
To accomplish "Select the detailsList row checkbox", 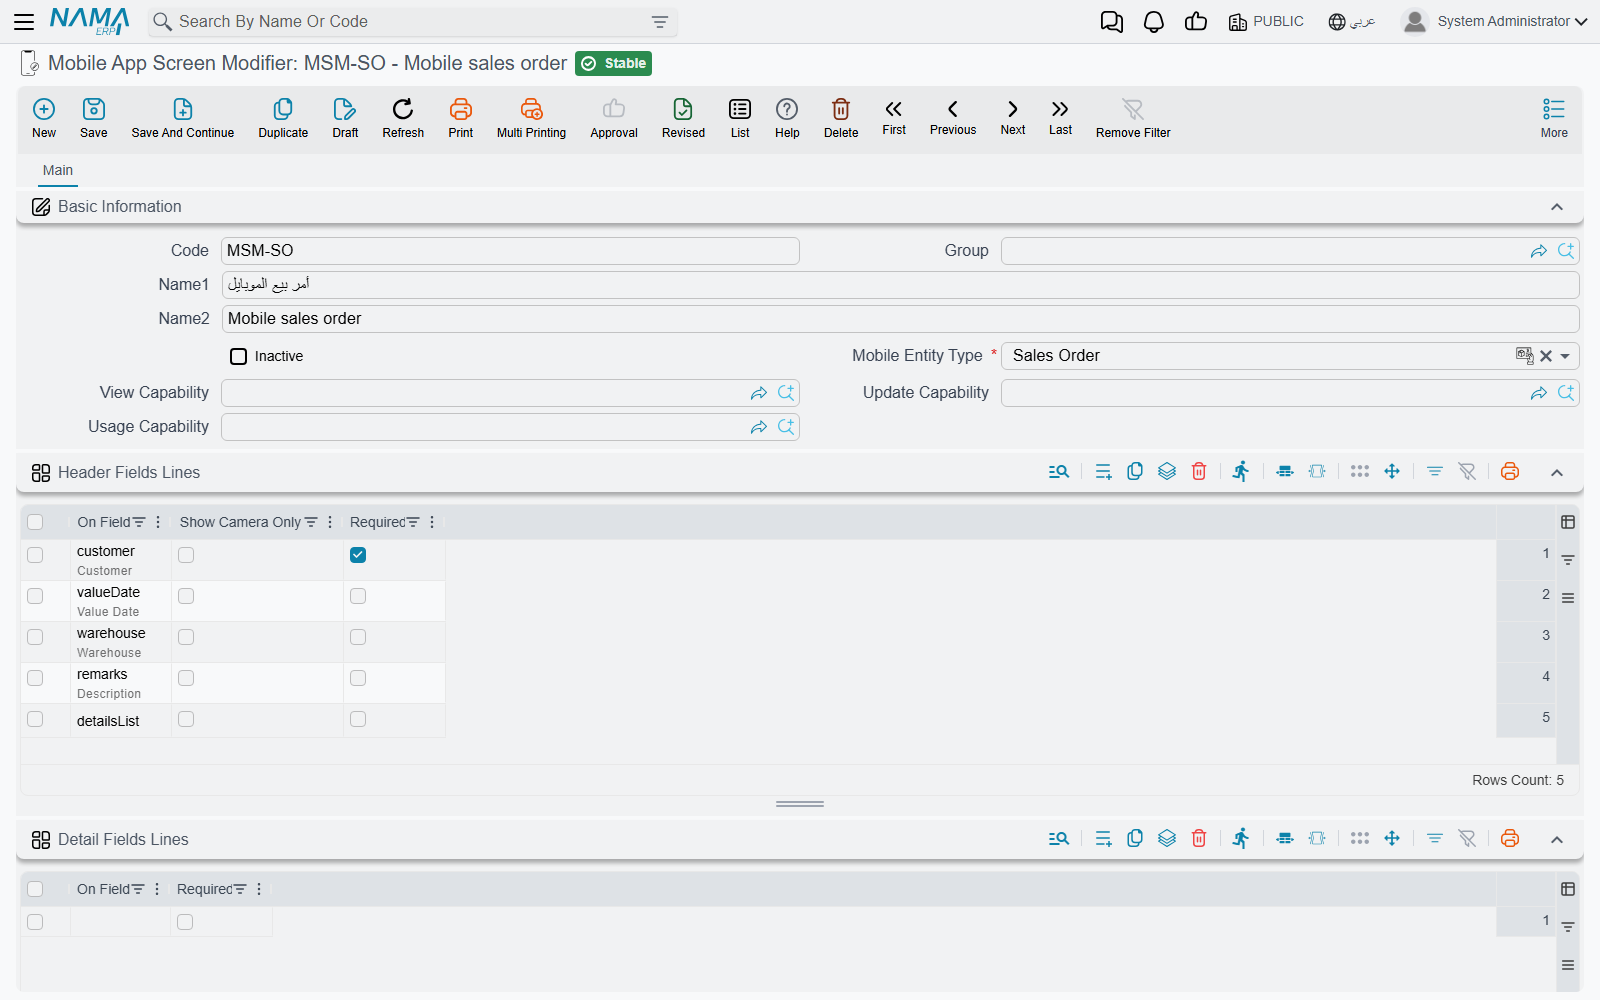I will tap(35, 719).
